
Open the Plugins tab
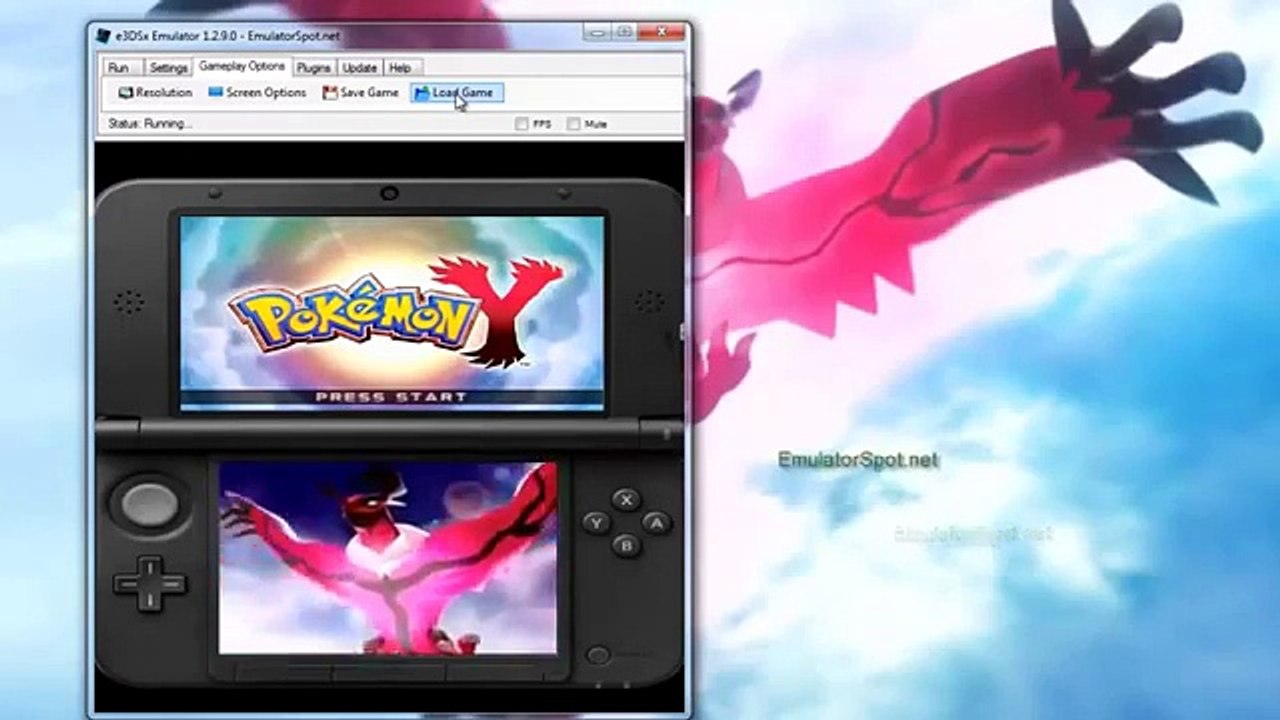coord(314,68)
